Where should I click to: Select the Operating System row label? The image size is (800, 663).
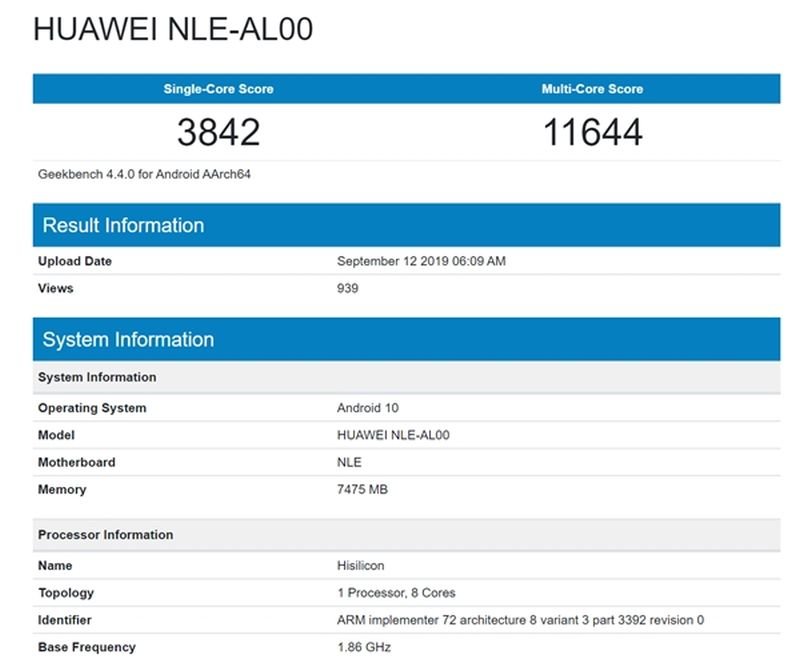point(92,408)
